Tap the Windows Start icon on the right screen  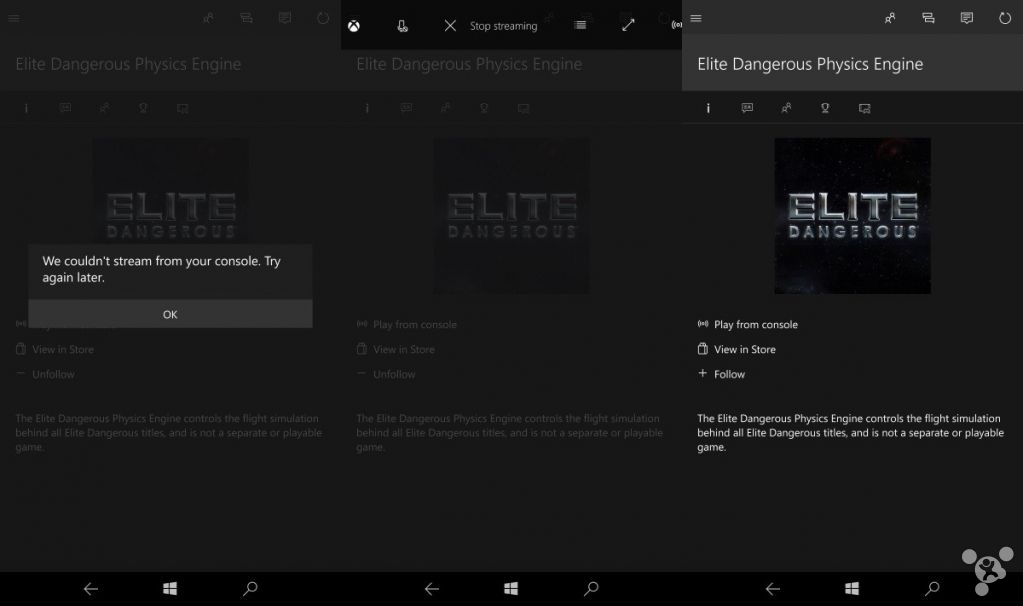pos(852,589)
